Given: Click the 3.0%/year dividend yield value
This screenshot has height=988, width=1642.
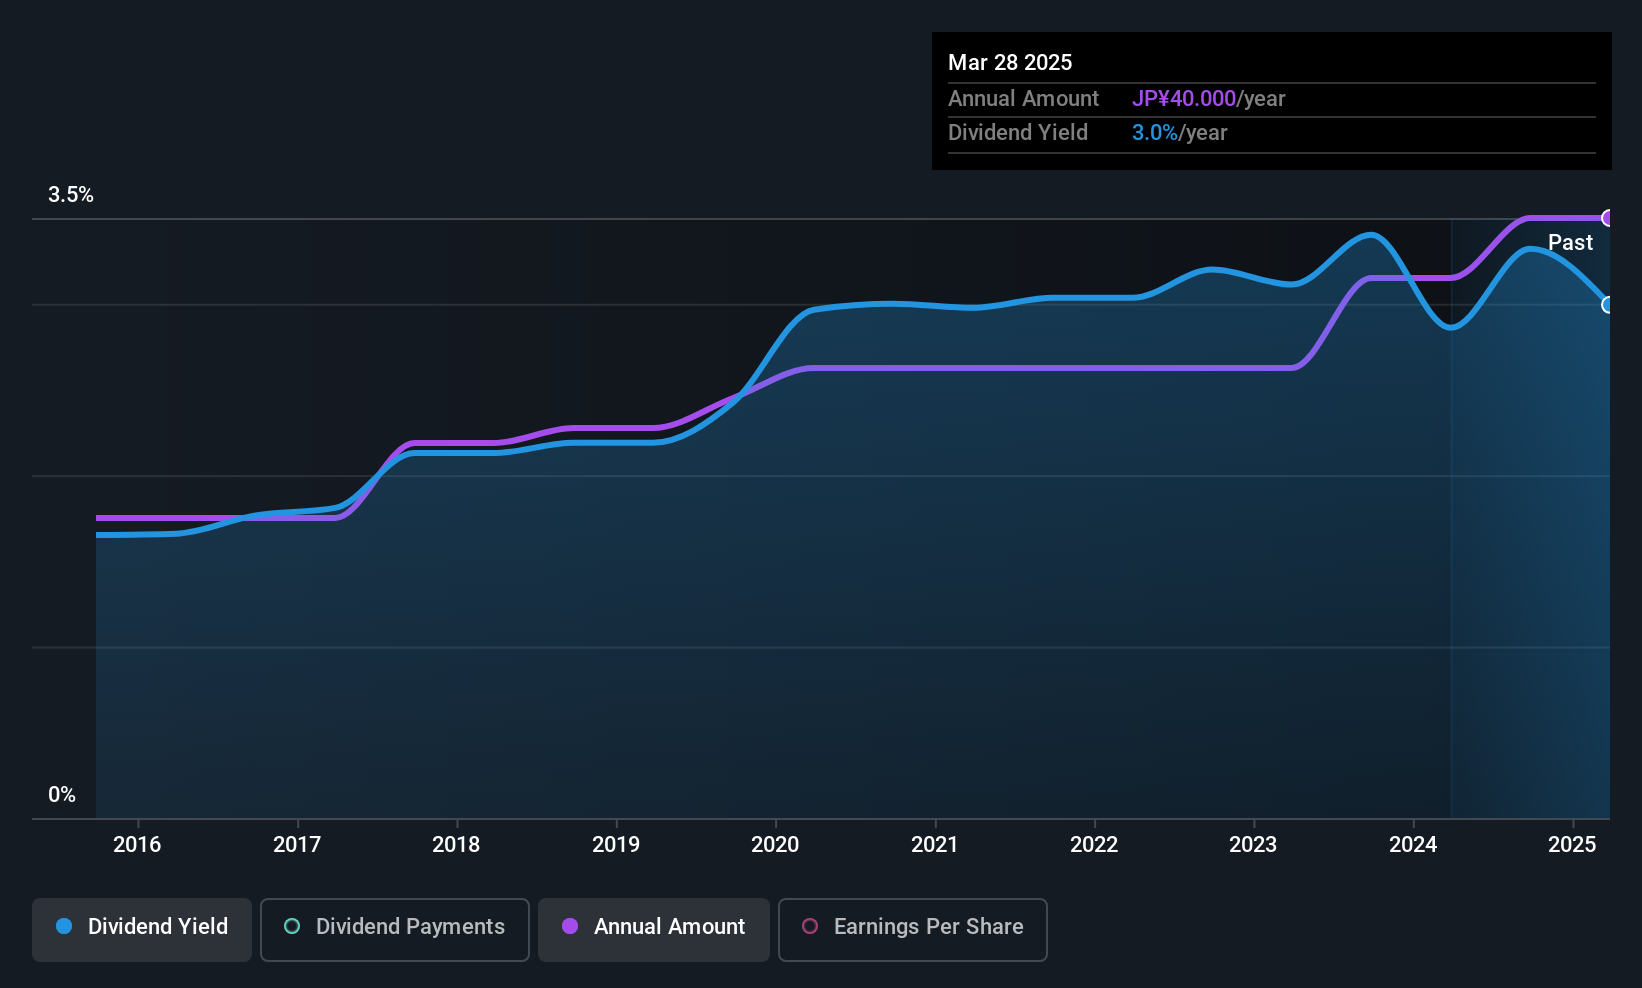Looking at the screenshot, I should click(x=1179, y=133).
